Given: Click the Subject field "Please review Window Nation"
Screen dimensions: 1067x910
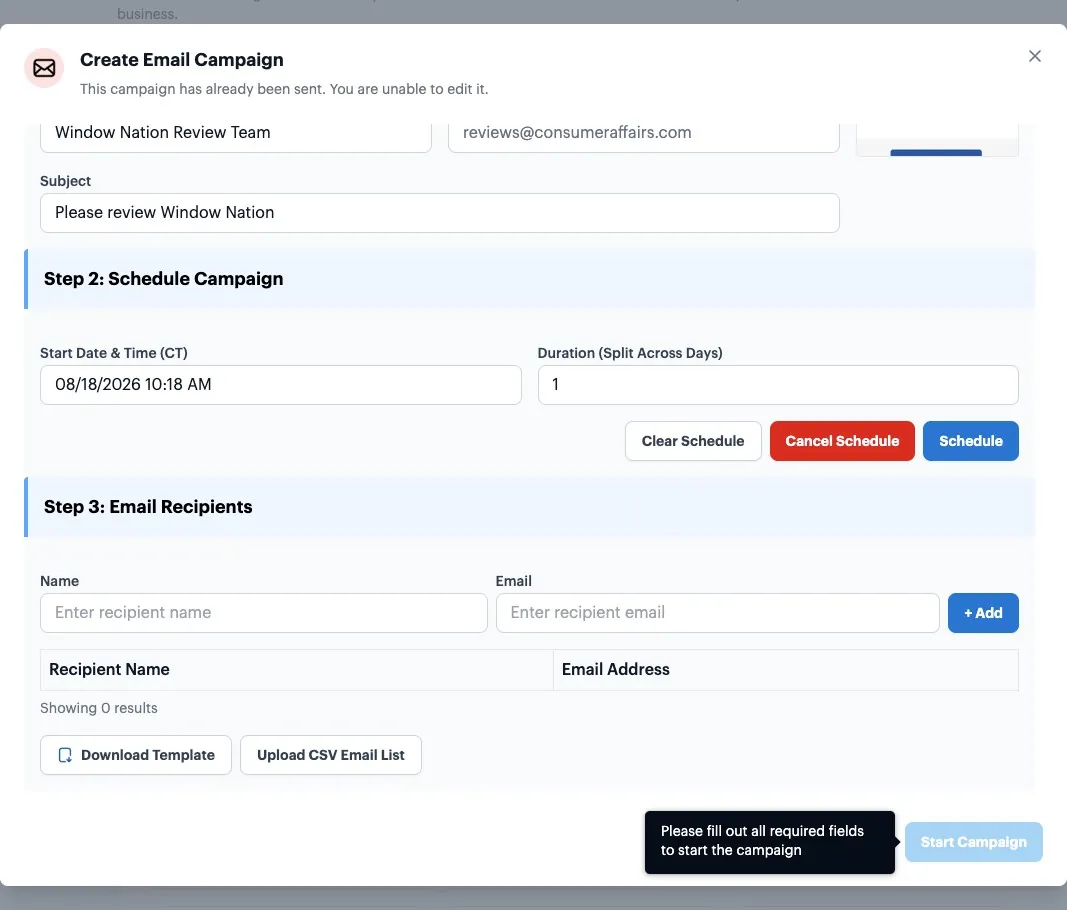Looking at the screenshot, I should [x=440, y=213].
